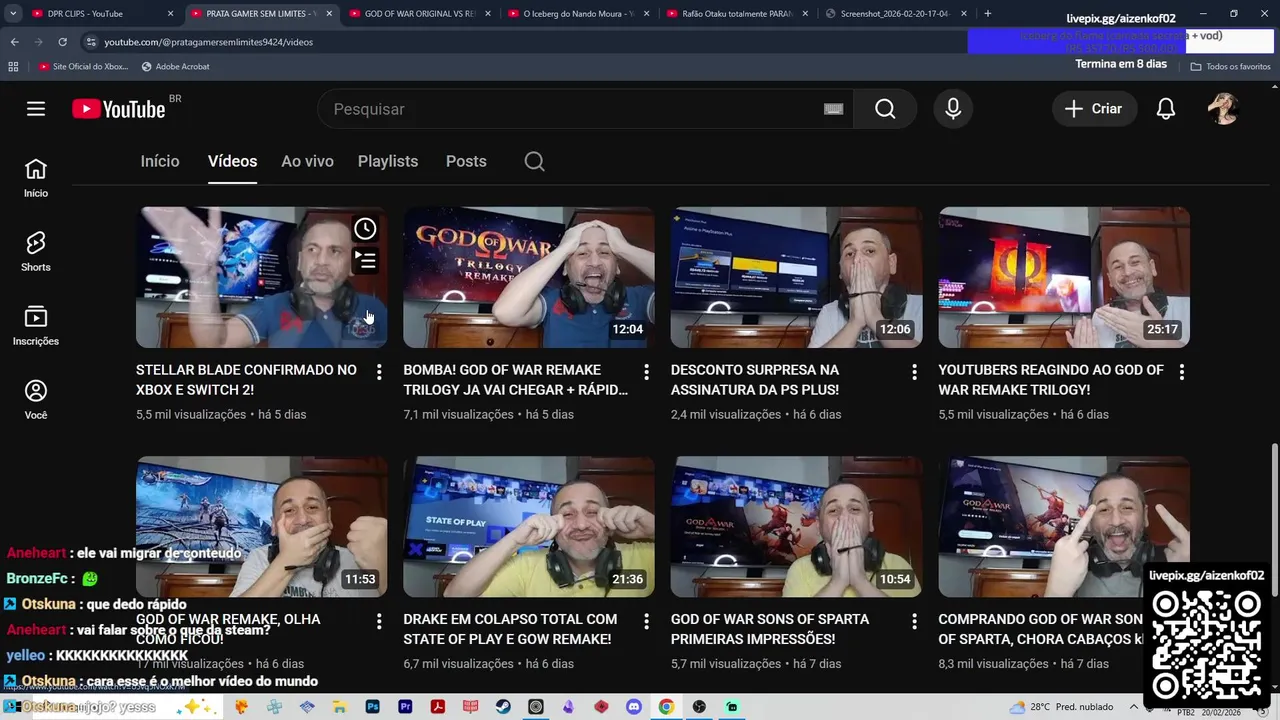Click the magnifier search button
This screenshot has height=720, width=1280.
pyautogui.click(x=885, y=109)
